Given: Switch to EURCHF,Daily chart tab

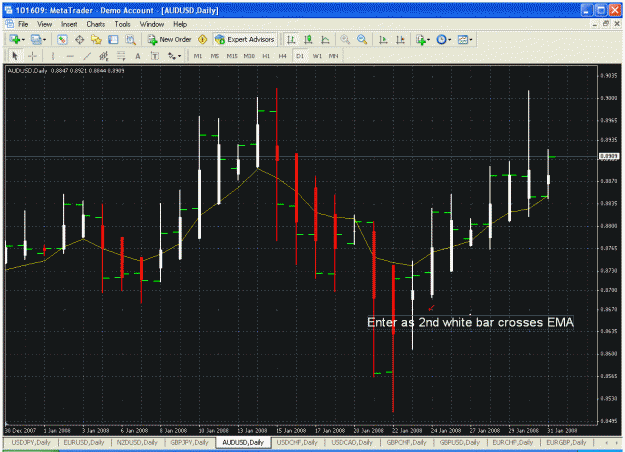Looking at the screenshot, I should (513, 442).
